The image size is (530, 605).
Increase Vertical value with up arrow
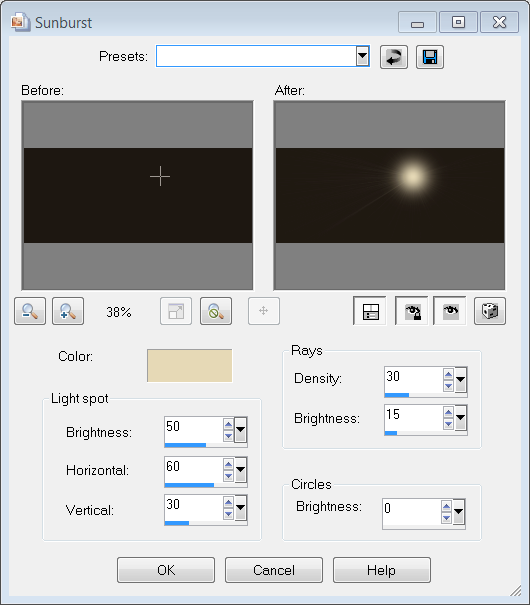pyautogui.click(x=228, y=502)
